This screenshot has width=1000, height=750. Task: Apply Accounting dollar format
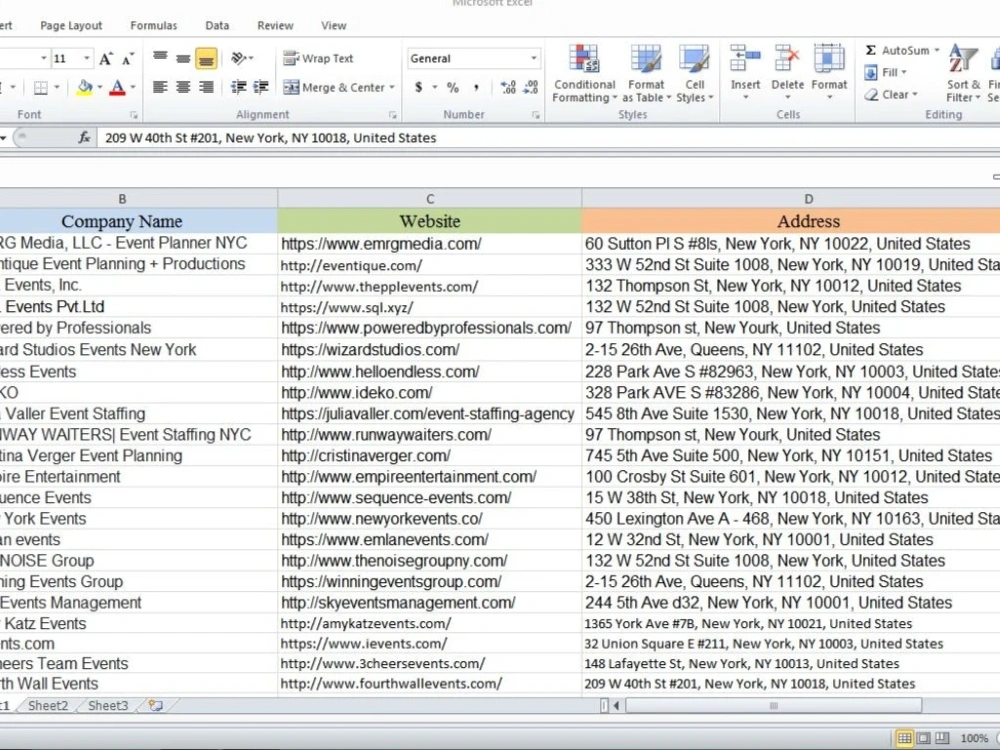(x=418, y=87)
